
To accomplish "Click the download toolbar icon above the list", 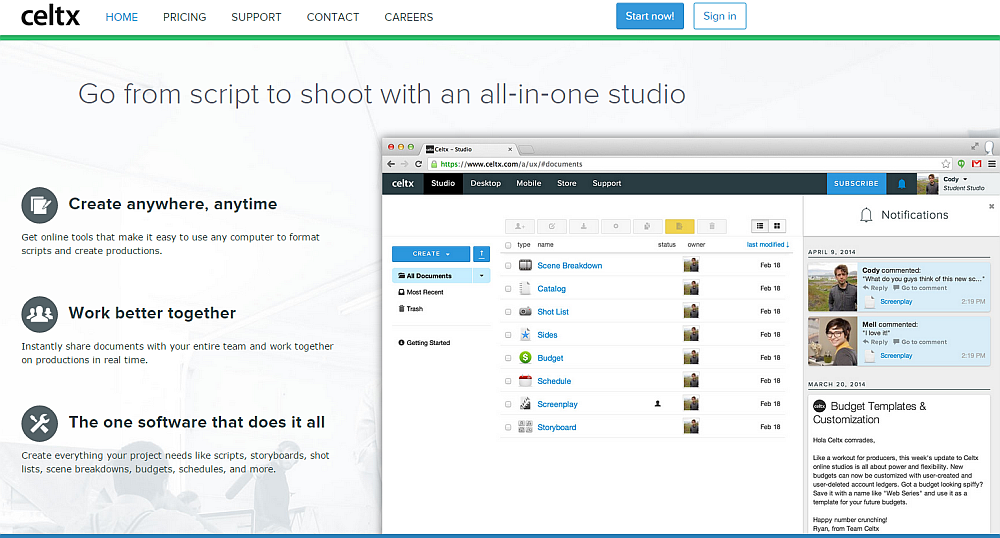I will point(584,226).
